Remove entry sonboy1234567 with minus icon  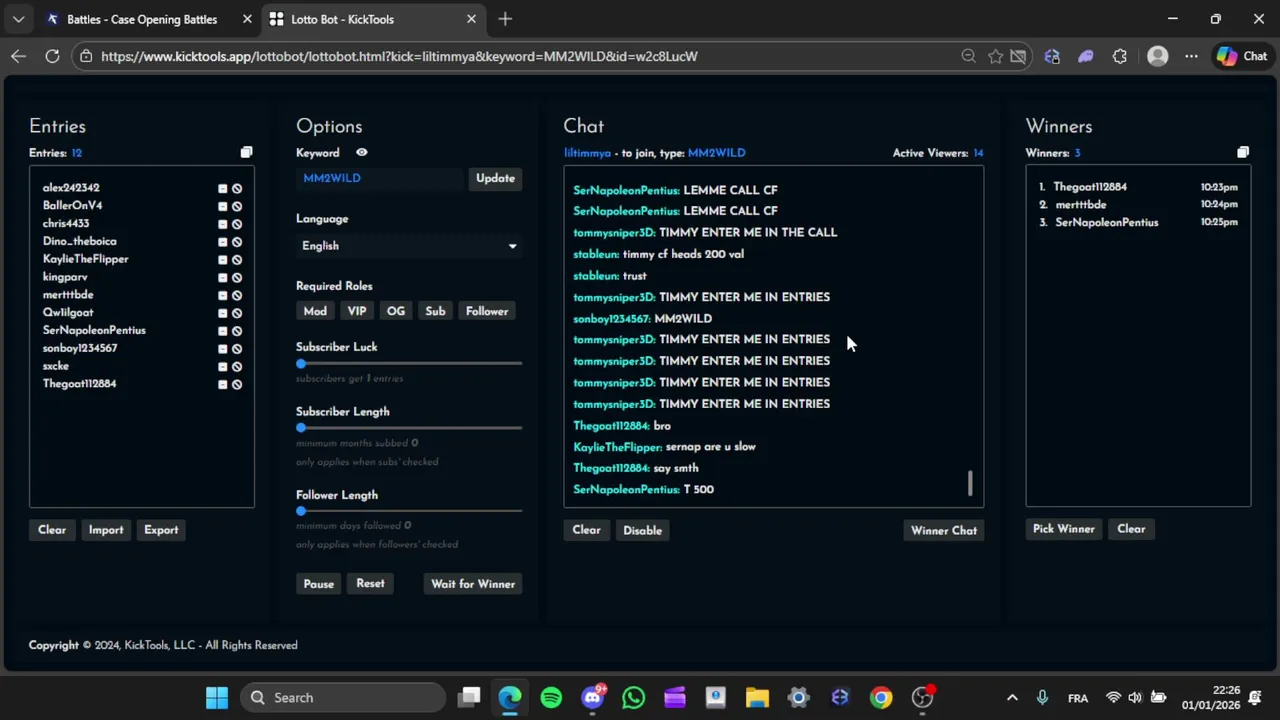(x=223, y=349)
